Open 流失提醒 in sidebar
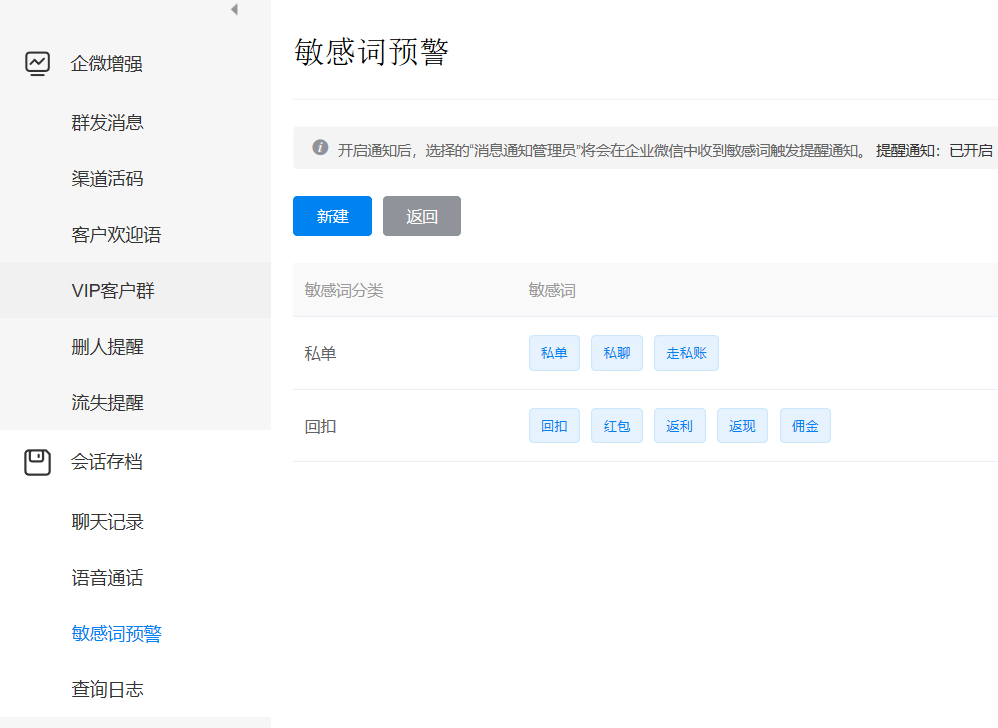This screenshot has width=998, height=728. point(108,403)
